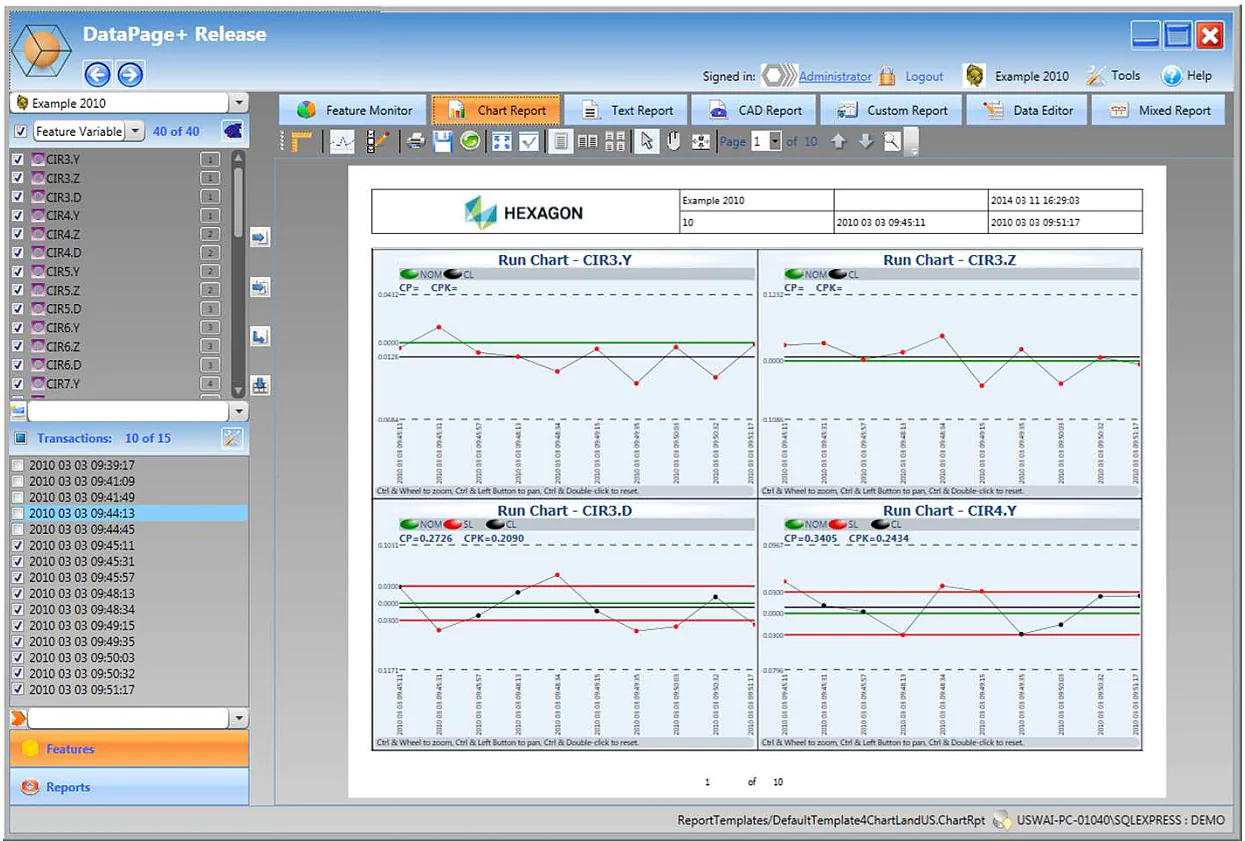Click the feature list scrollbar up arrow
Viewport: 1245px width, 841px height.
coord(238,158)
